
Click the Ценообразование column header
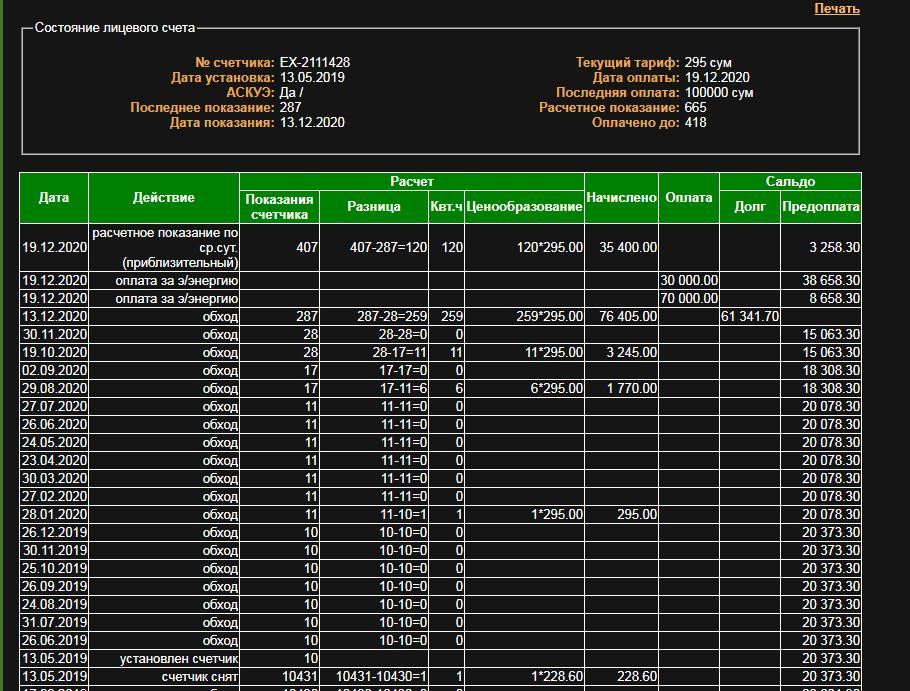[x=524, y=207]
